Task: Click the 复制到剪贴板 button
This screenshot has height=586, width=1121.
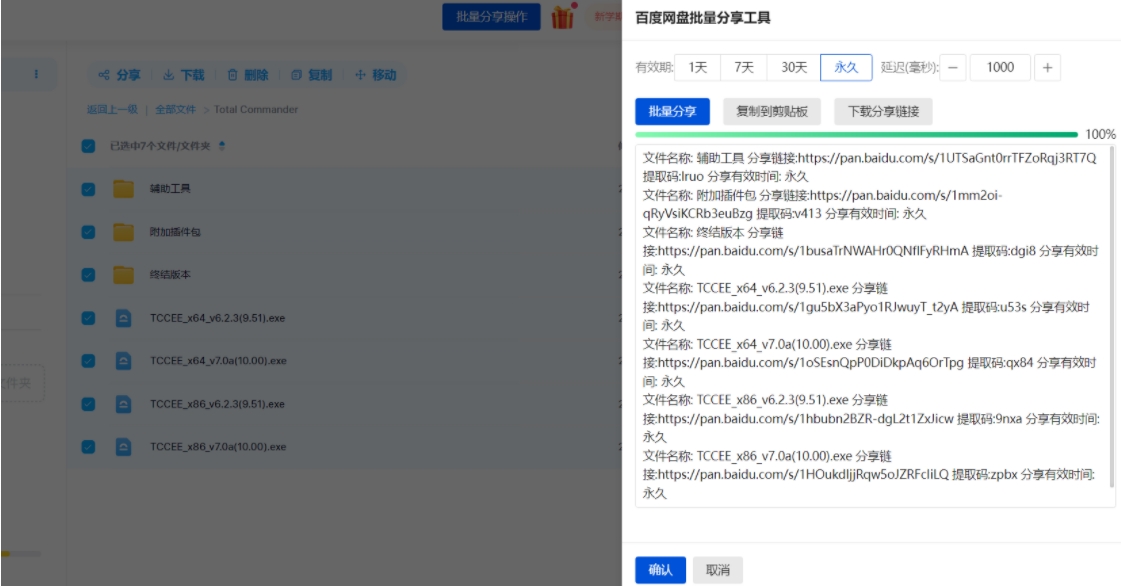Action: 772,111
